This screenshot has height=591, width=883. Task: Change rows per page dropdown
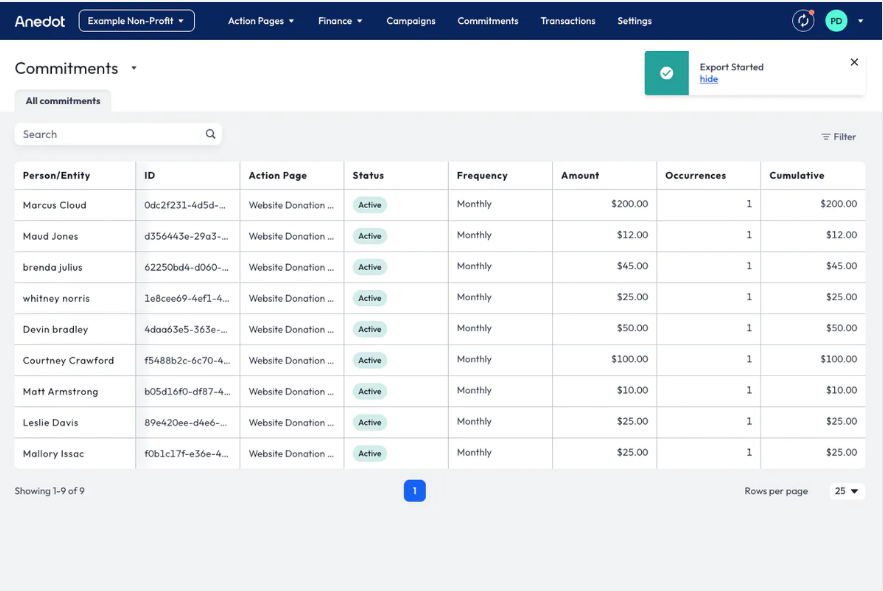(846, 491)
